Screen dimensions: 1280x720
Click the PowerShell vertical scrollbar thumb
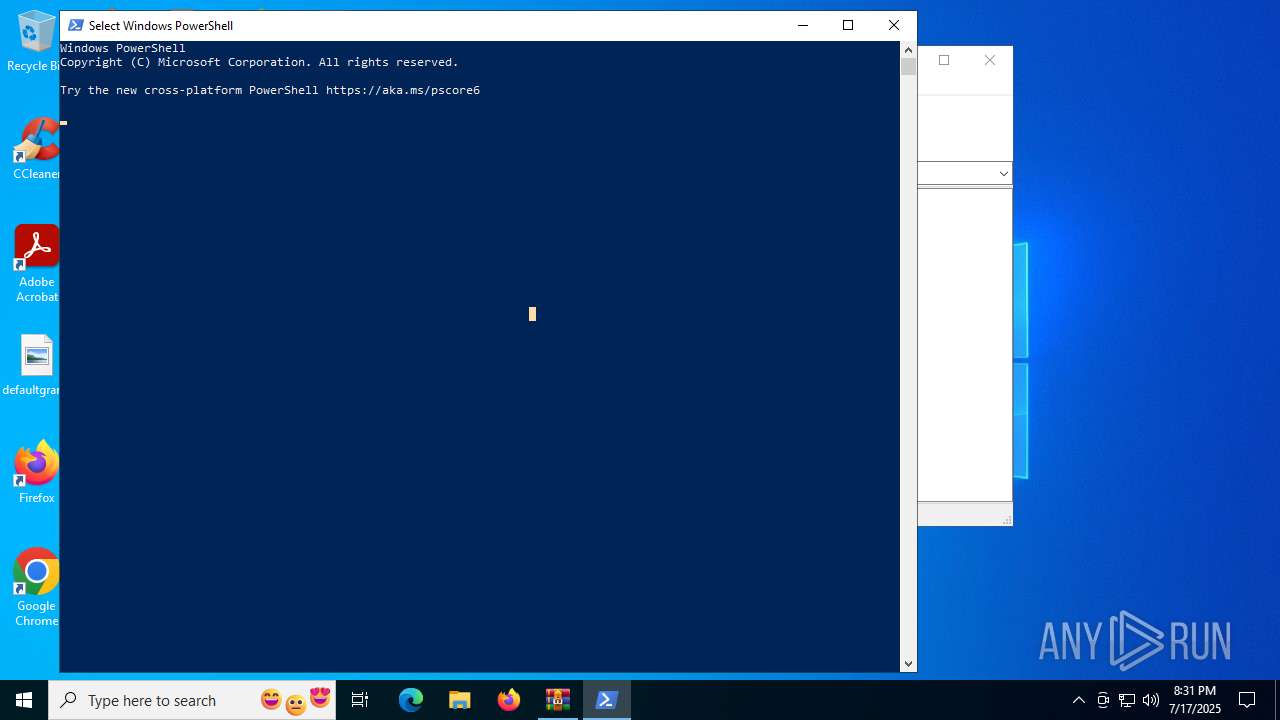click(908, 67)
